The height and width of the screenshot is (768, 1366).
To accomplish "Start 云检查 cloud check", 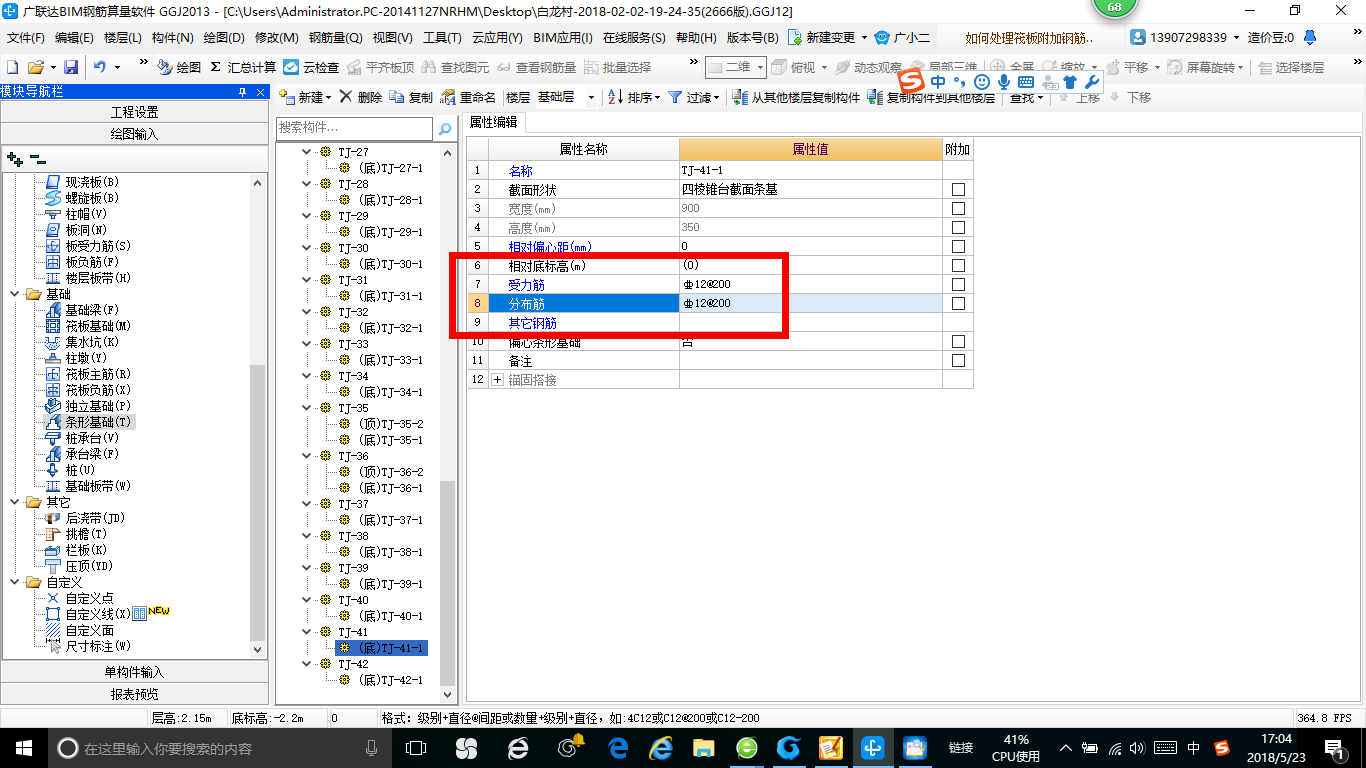I will 311,67.
